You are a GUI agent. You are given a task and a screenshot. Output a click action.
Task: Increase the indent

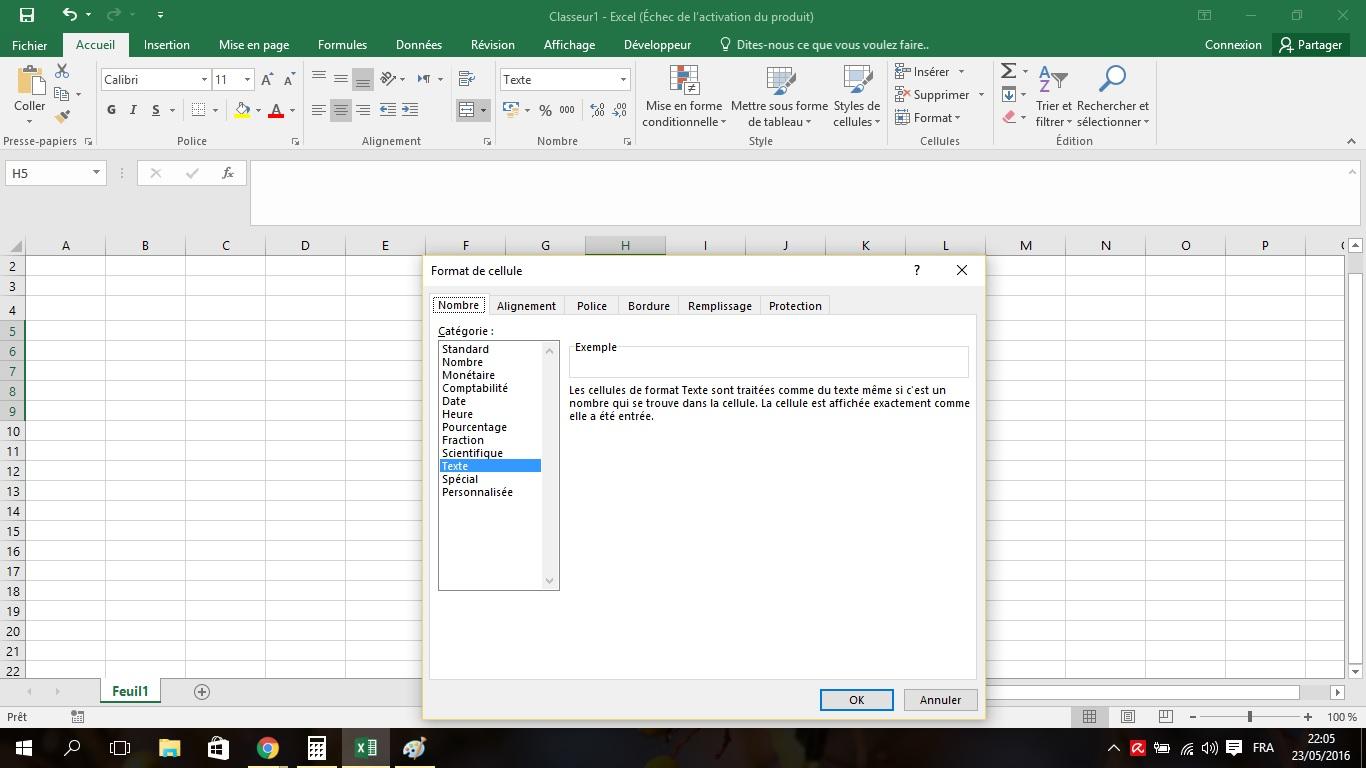pos(410,110)
